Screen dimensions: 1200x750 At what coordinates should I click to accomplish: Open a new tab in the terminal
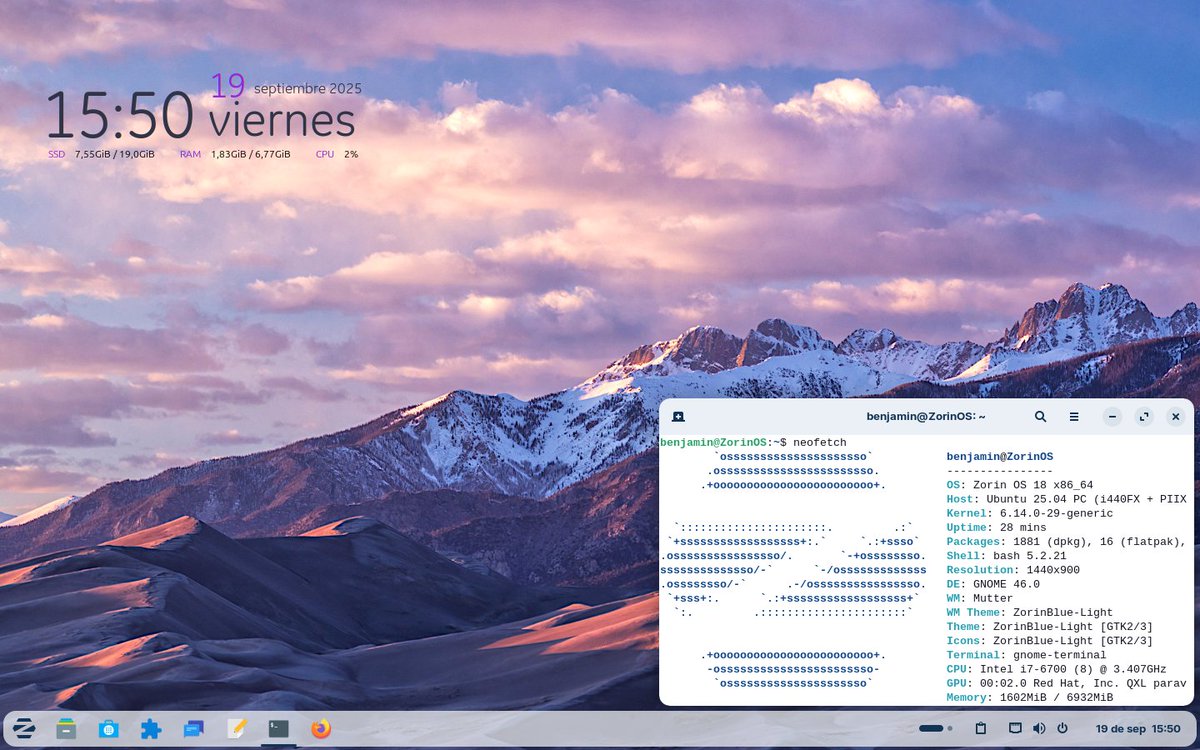[678, 416]
